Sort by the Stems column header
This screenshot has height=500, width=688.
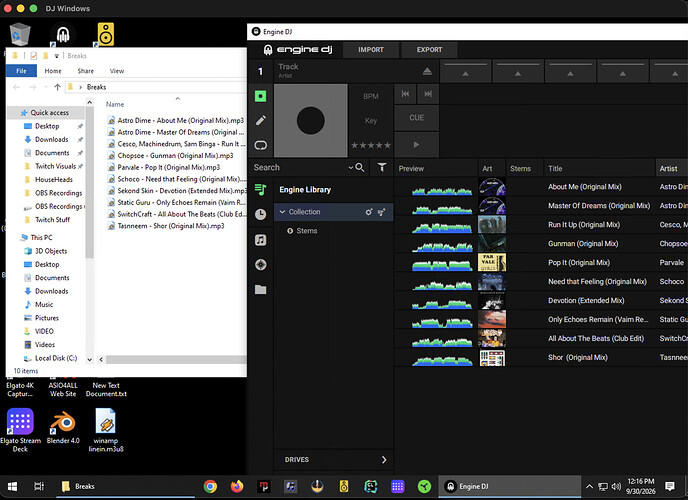pyautogui.click(x=520, y=168)
